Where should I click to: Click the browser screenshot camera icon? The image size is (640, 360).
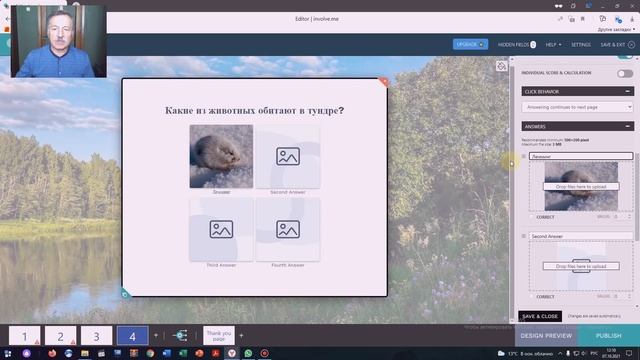[571, 19]
